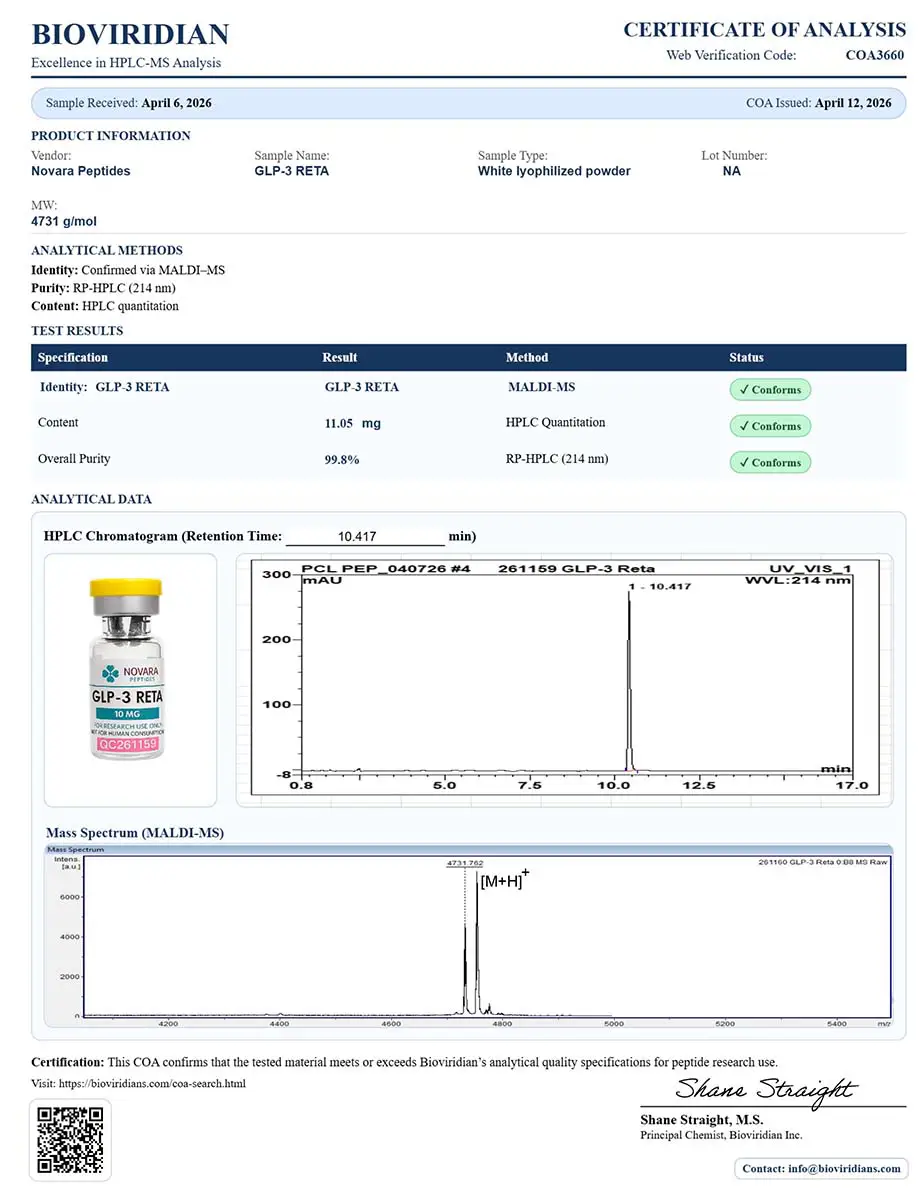Viewport: 922px width, 1200px height.
Task: Click the PCL PEP_040726 #4 chromatogram header
Action: click(386, 568)
